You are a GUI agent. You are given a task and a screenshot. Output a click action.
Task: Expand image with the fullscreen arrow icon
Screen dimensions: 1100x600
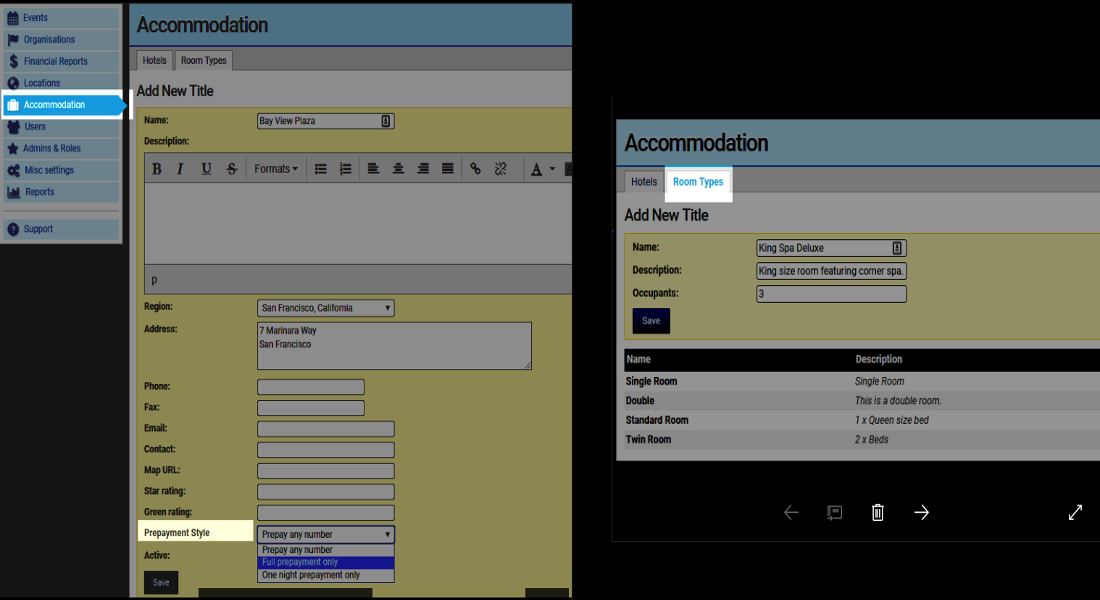1075,513
